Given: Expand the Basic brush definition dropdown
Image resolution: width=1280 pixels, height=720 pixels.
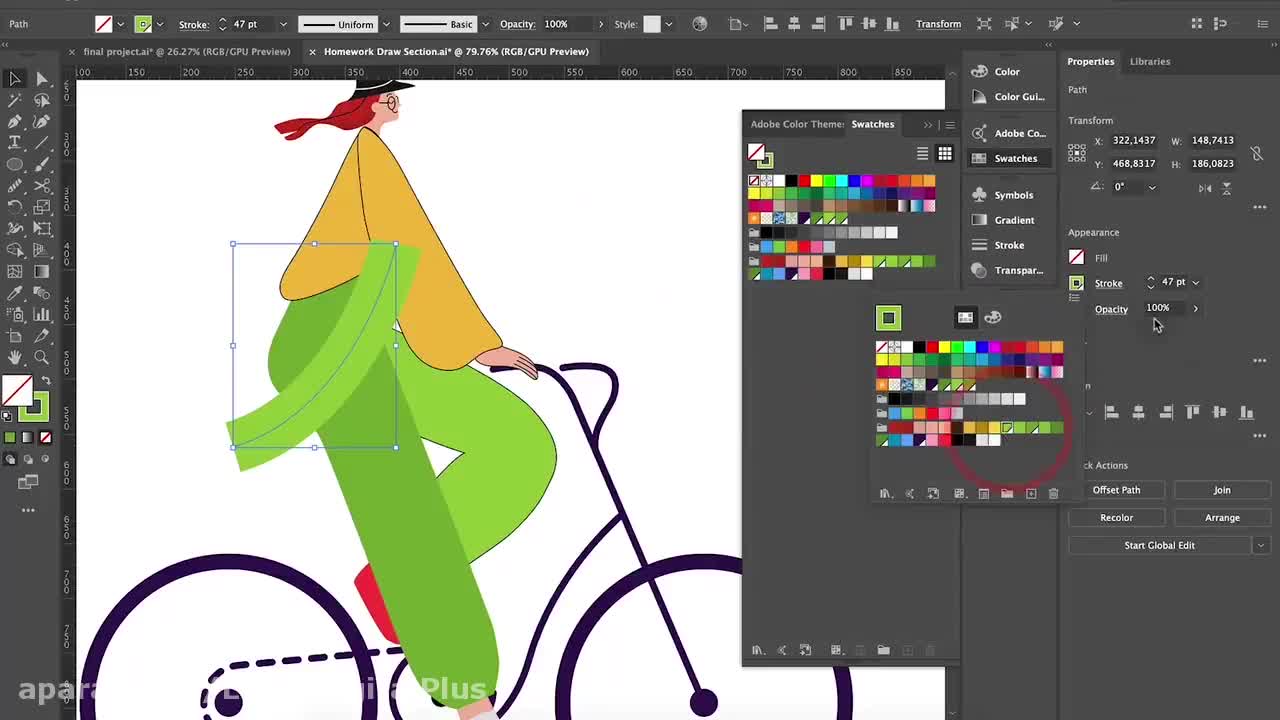Looking at the screenshot, I should point(485,24).
